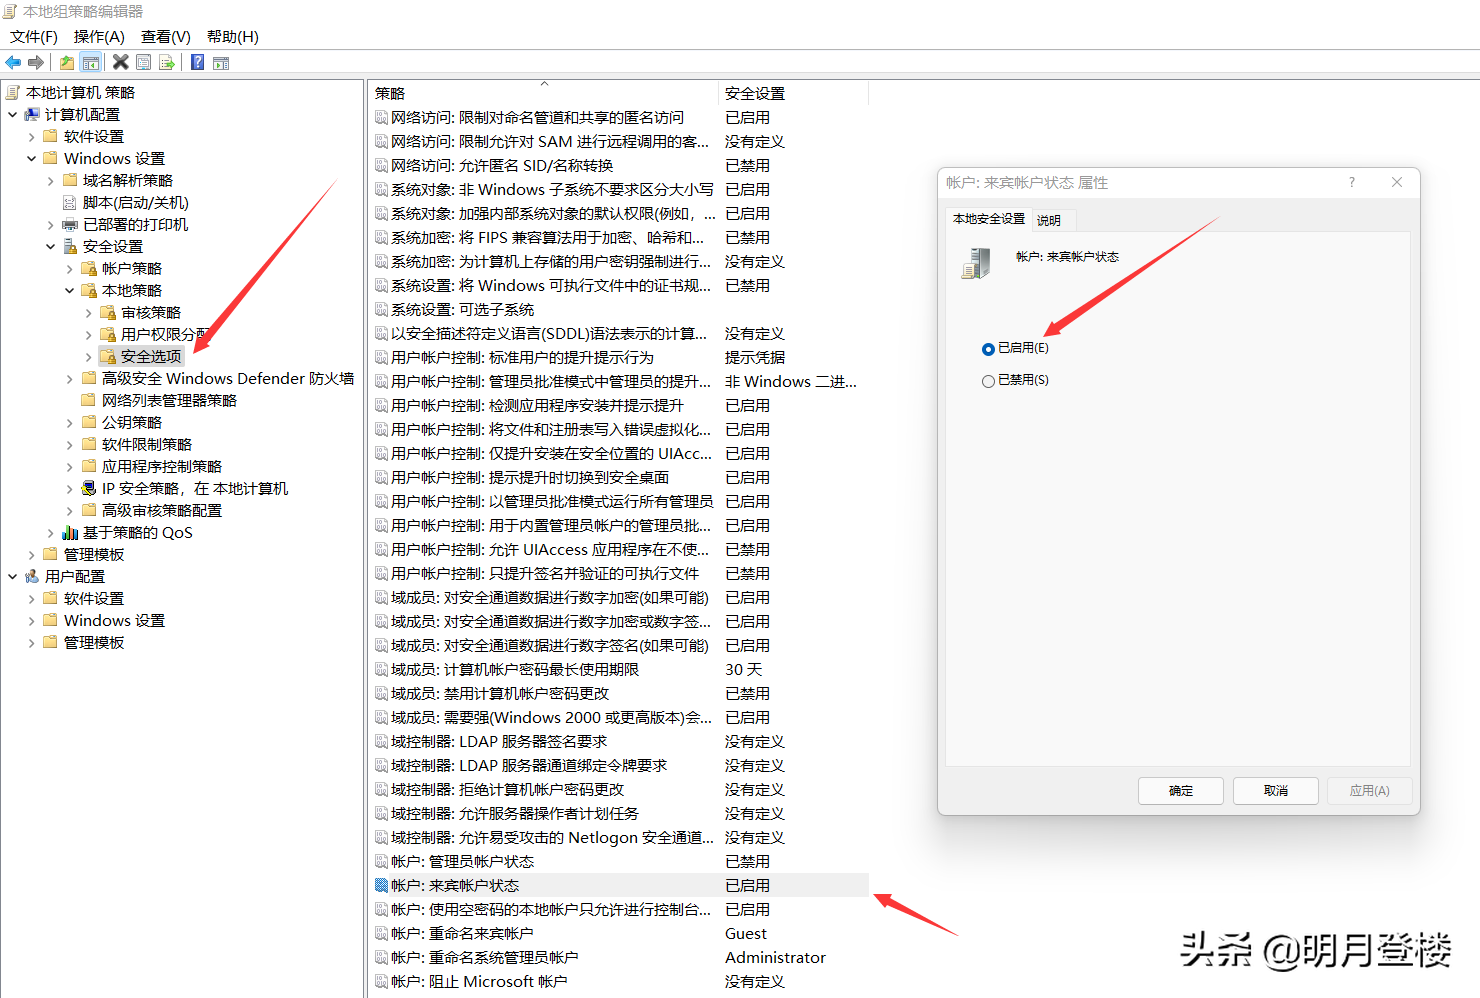Viewport: 1480px width, 998px height.
Task: Sort list by the 策略 column header
Action: coord(543,93)
